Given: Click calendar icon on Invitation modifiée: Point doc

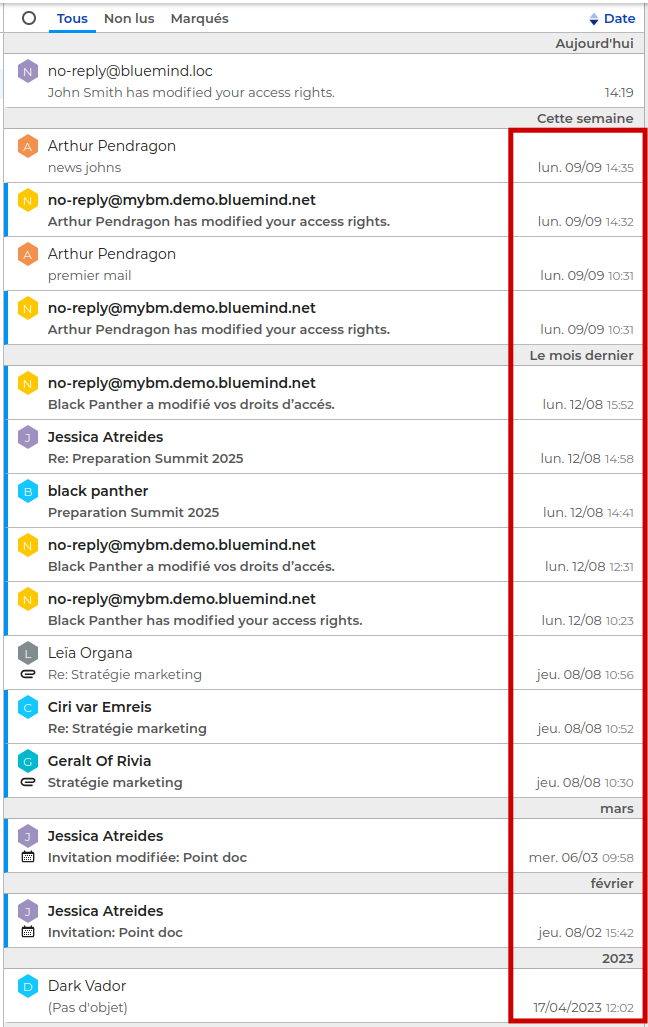Looking at the screenshot, I should click(x=28, y=857).
